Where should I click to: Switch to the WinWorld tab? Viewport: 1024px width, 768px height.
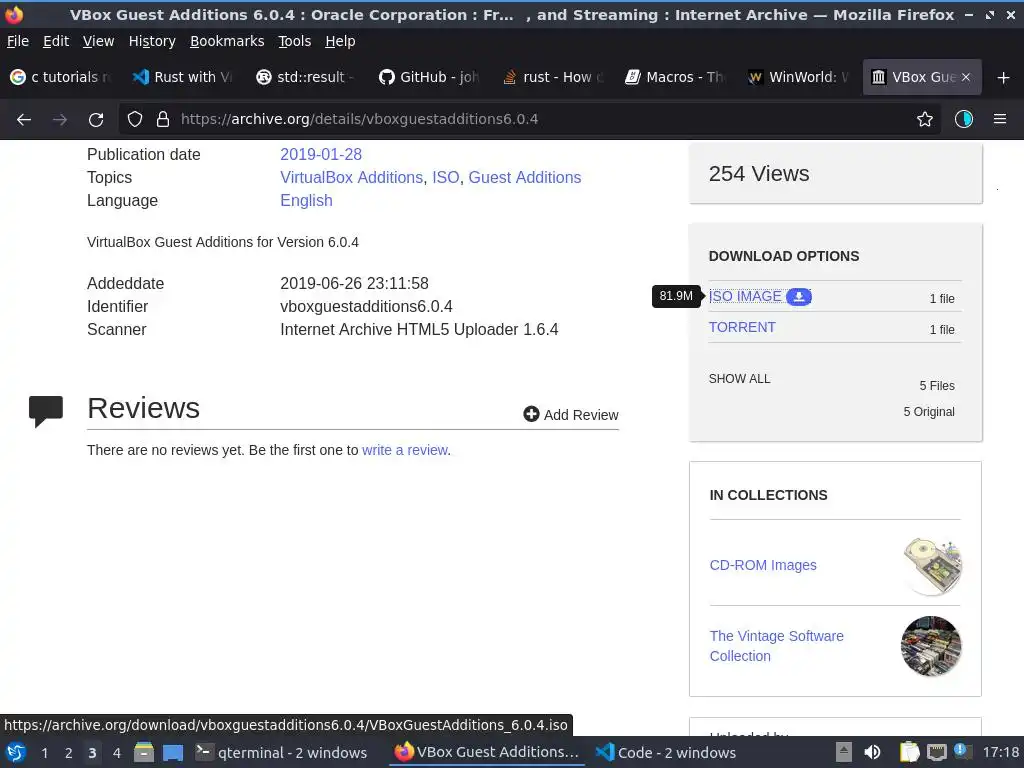[x=798, y=77]
